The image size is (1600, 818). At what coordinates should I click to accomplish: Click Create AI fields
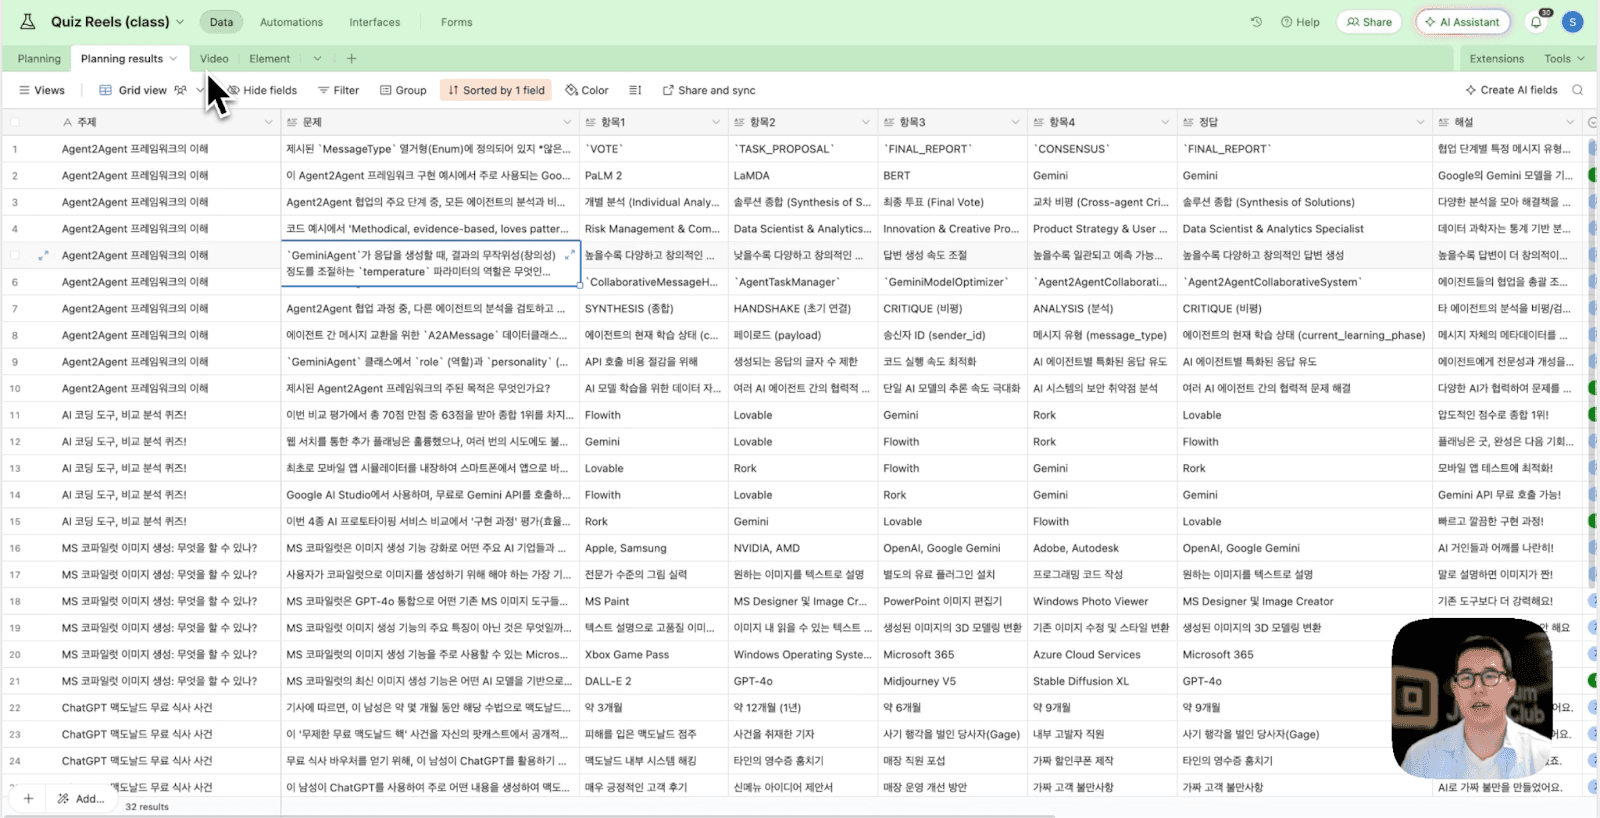tap(1511, 90)
